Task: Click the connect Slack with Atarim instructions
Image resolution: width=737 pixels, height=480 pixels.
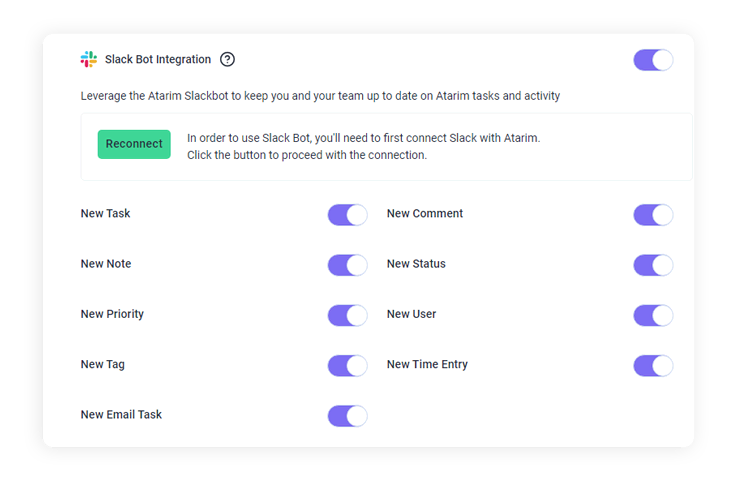Action: (363, 146)
